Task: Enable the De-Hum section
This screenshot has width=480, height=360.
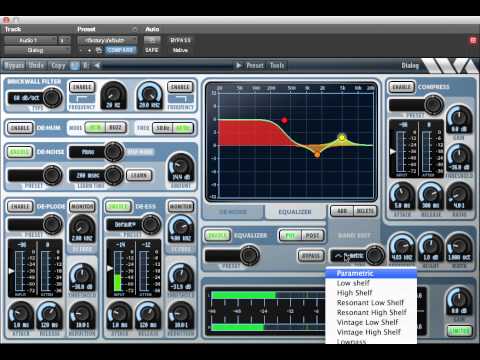Action: (x=20, y=128)
